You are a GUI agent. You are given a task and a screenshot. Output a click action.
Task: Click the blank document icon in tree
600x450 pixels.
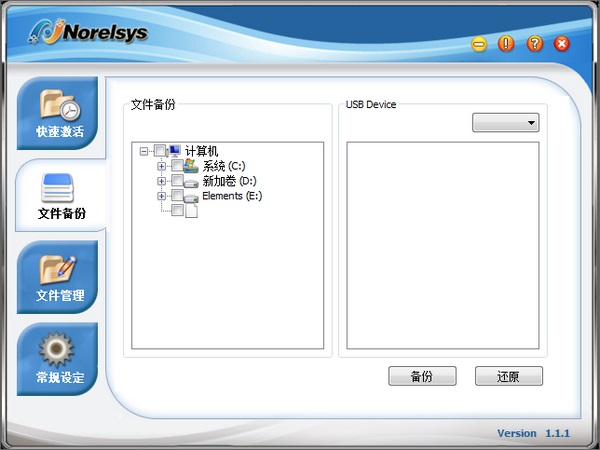point(191,210)
